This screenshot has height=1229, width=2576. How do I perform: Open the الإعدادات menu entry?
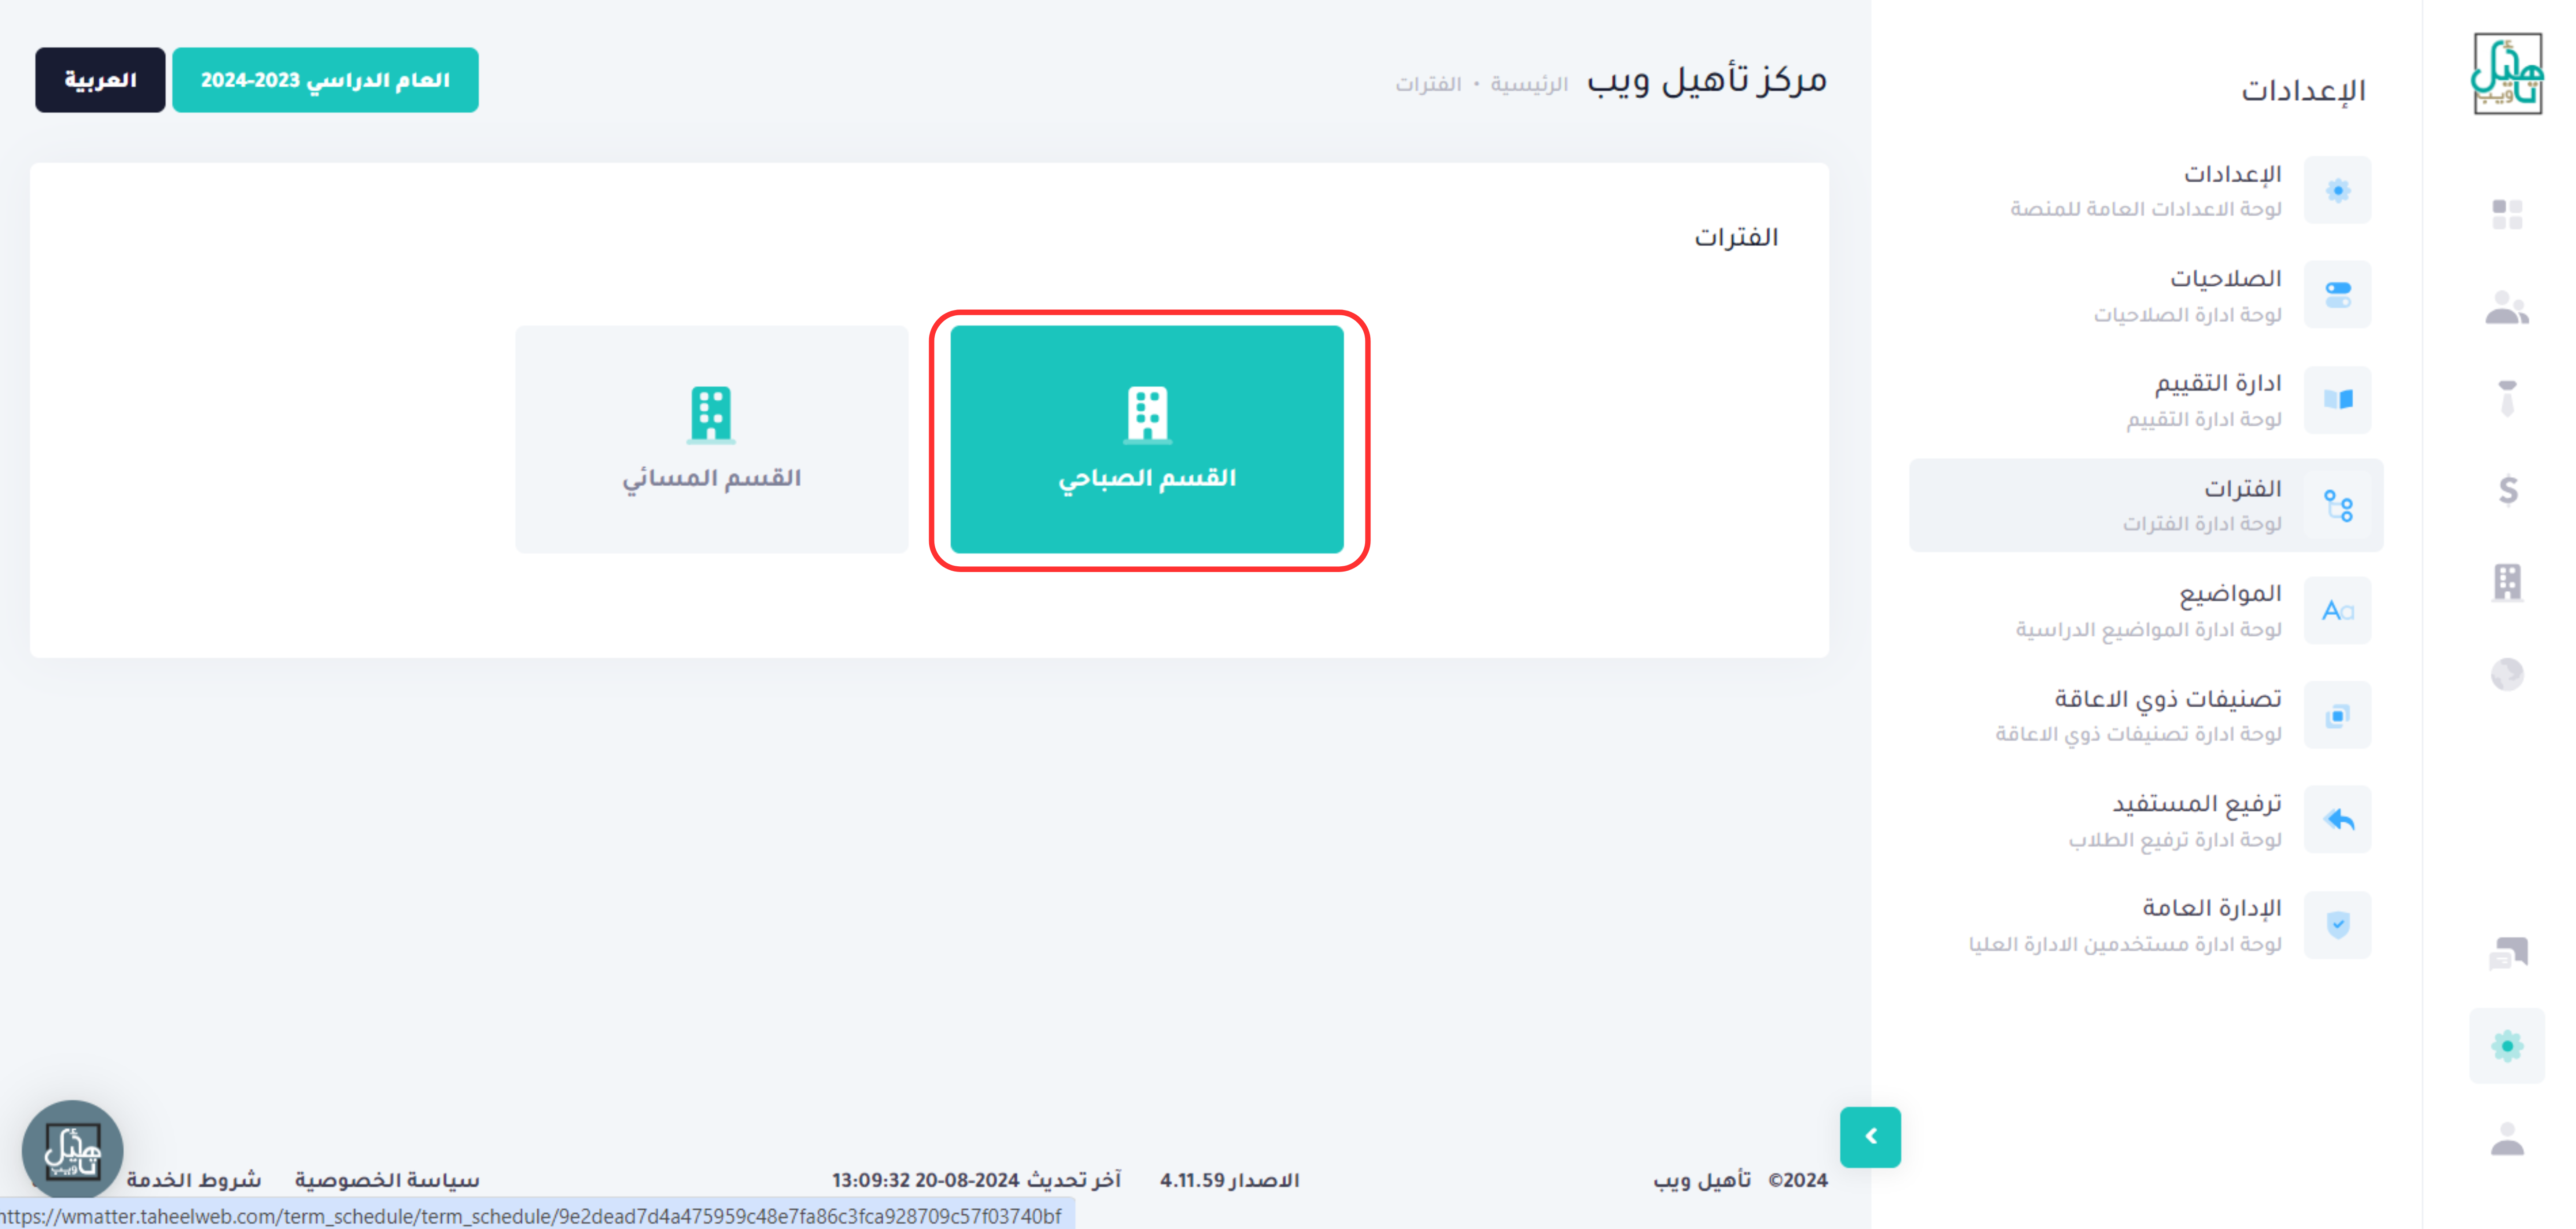click(x=2145, y=190)
